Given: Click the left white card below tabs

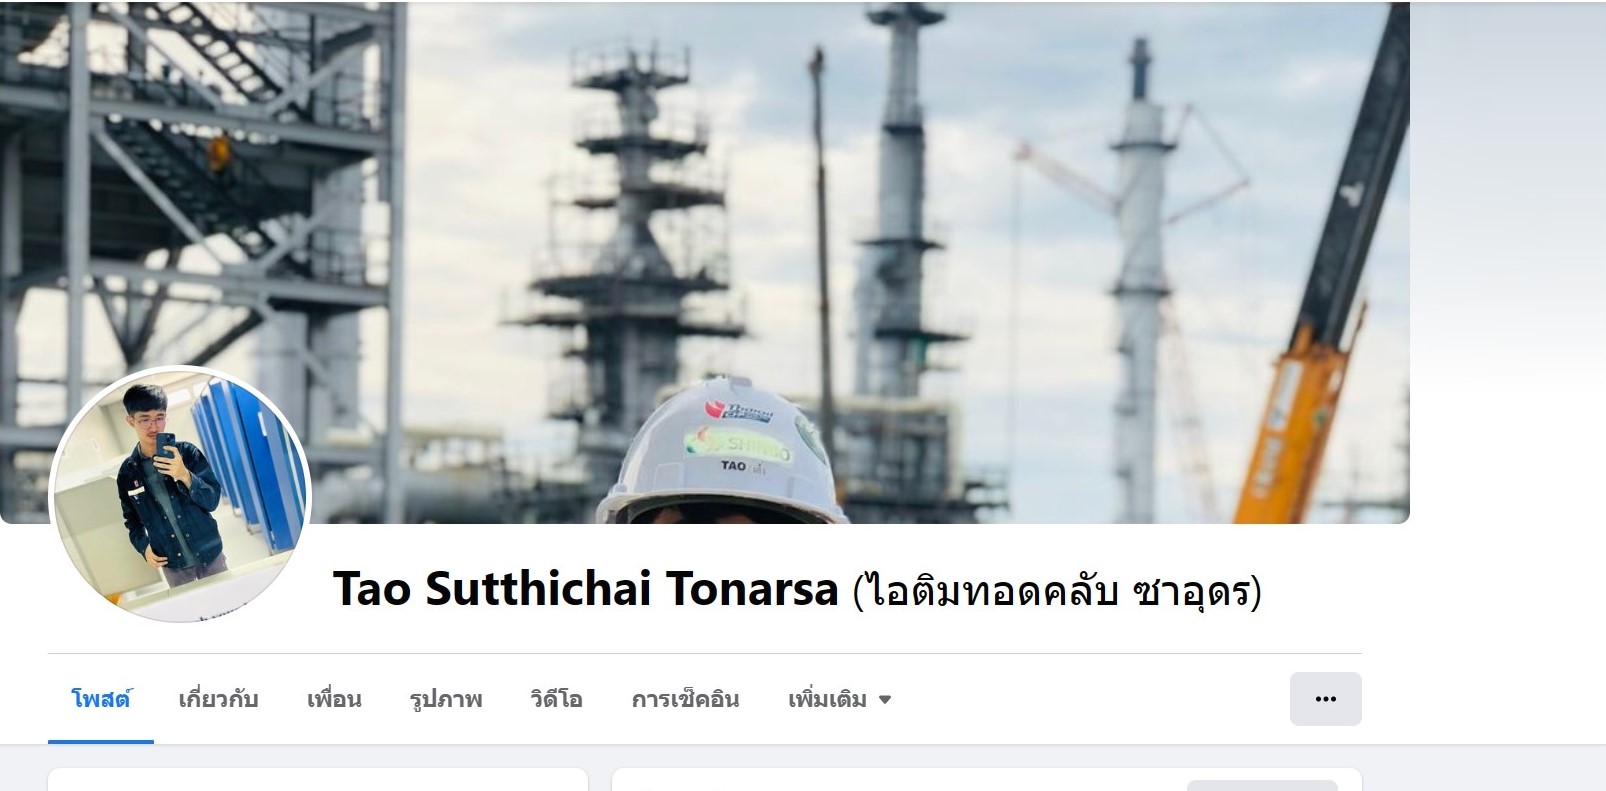Looking at the screenshot, I should (318, 780).
